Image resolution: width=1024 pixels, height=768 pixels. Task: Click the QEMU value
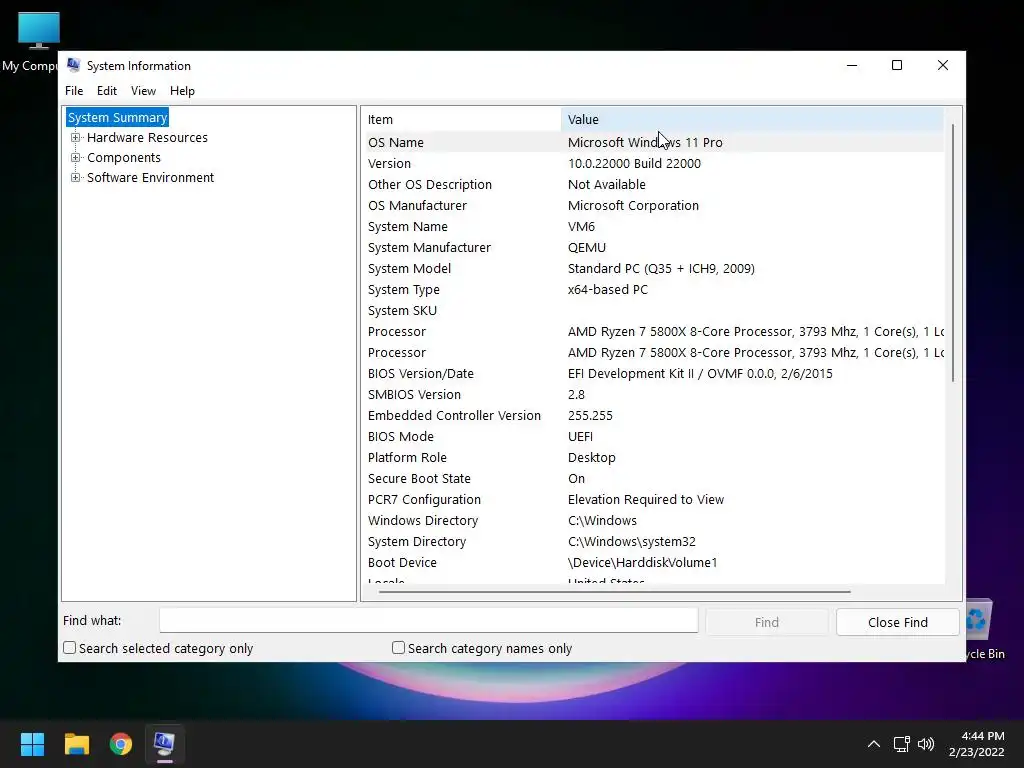point(586,247)
